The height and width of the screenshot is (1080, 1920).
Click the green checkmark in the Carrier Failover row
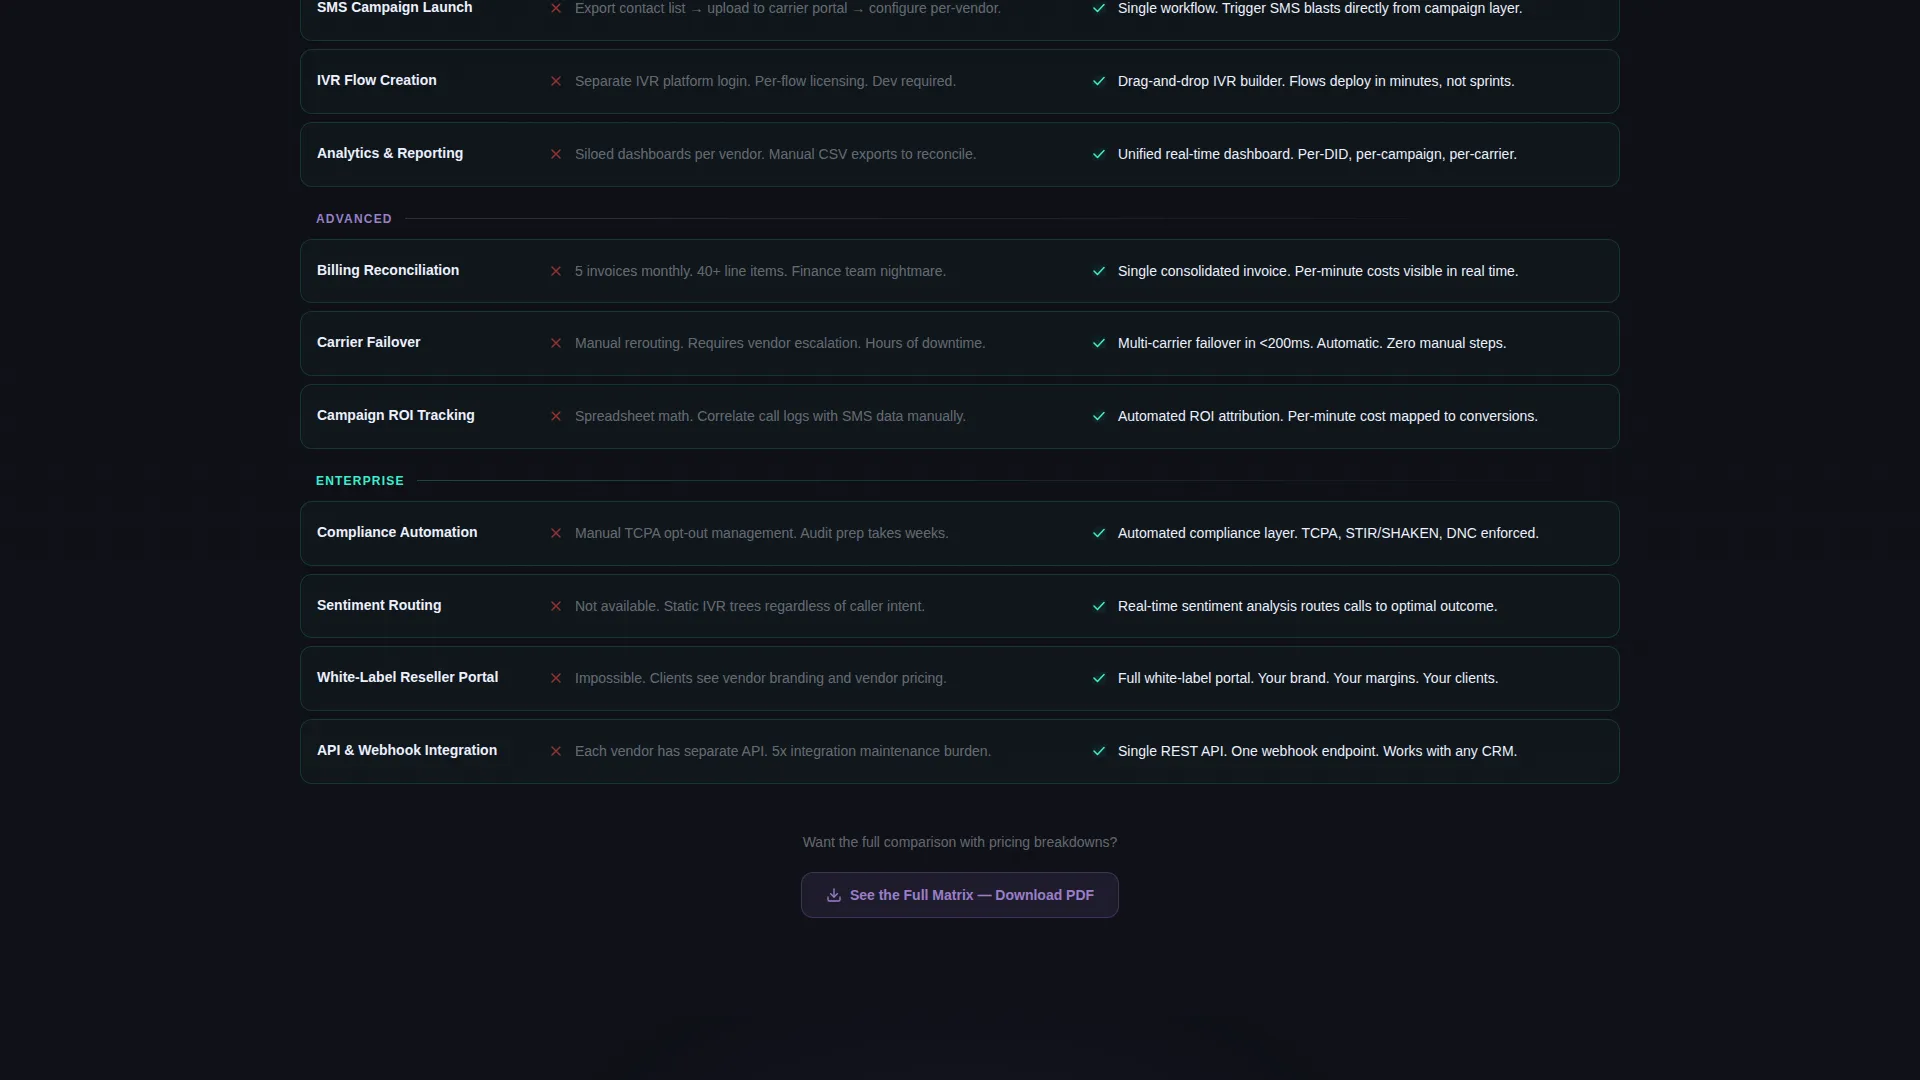pos(1099,343)
